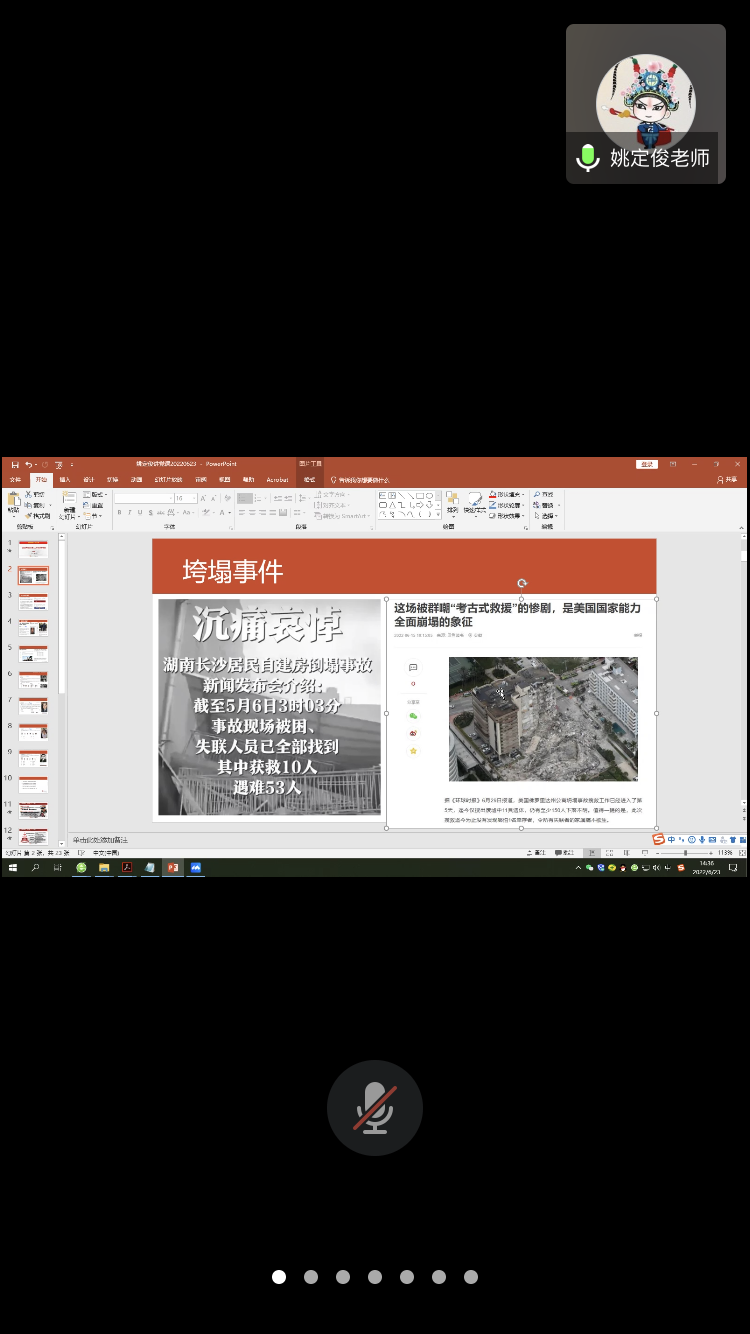Screen dimensions: 750x1334
Task: Expand the font size dropdown
Action: (194, 498)
